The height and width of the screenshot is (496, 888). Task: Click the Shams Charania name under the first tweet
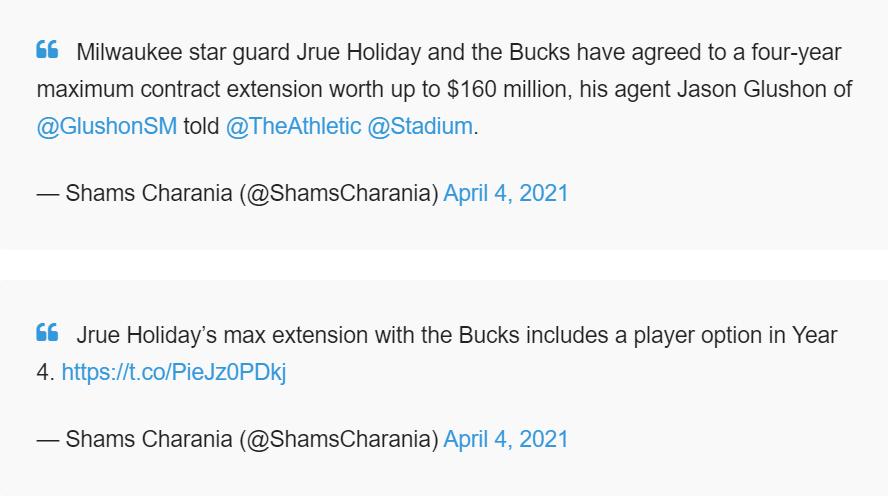tap(148, 193)
